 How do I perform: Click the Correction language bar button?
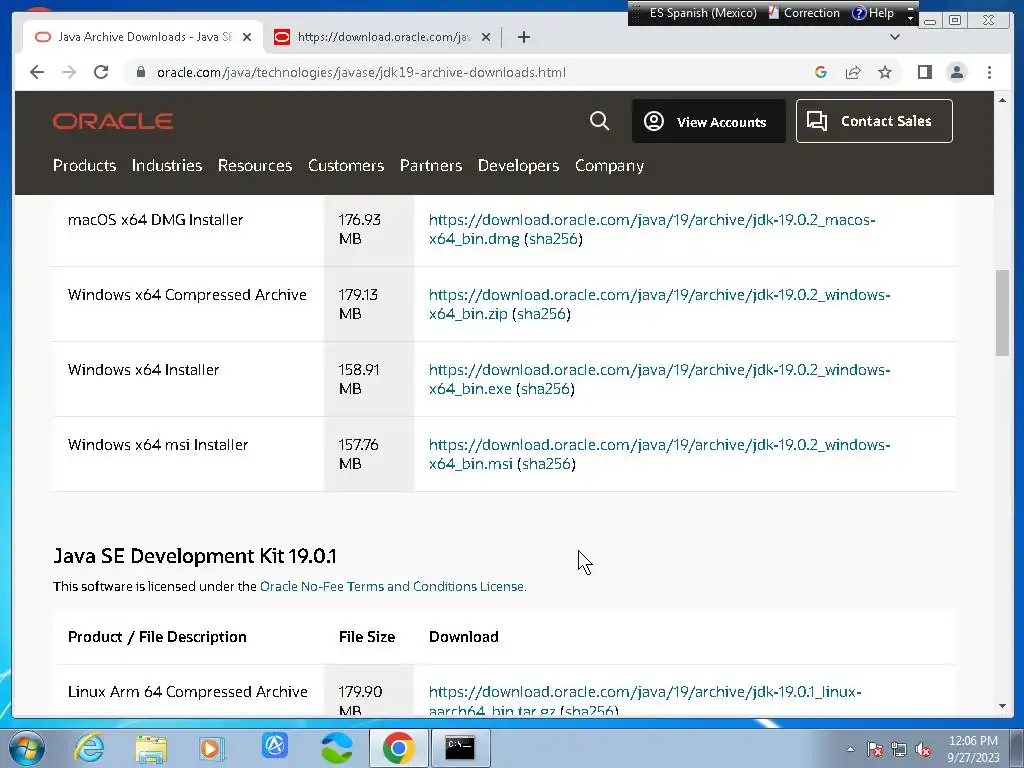point(804,13)
